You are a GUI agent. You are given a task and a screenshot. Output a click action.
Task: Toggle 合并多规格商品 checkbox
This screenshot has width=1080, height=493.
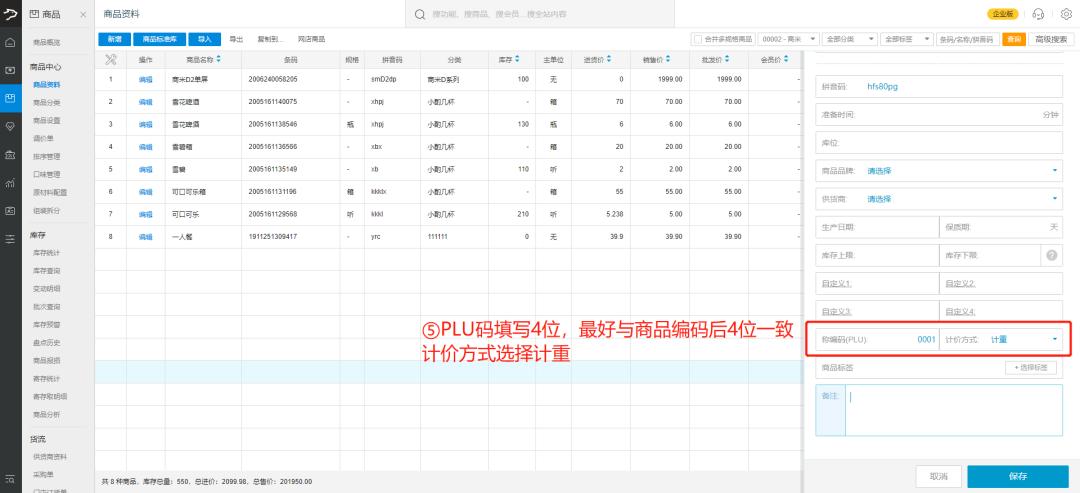(x=698, y=39)
